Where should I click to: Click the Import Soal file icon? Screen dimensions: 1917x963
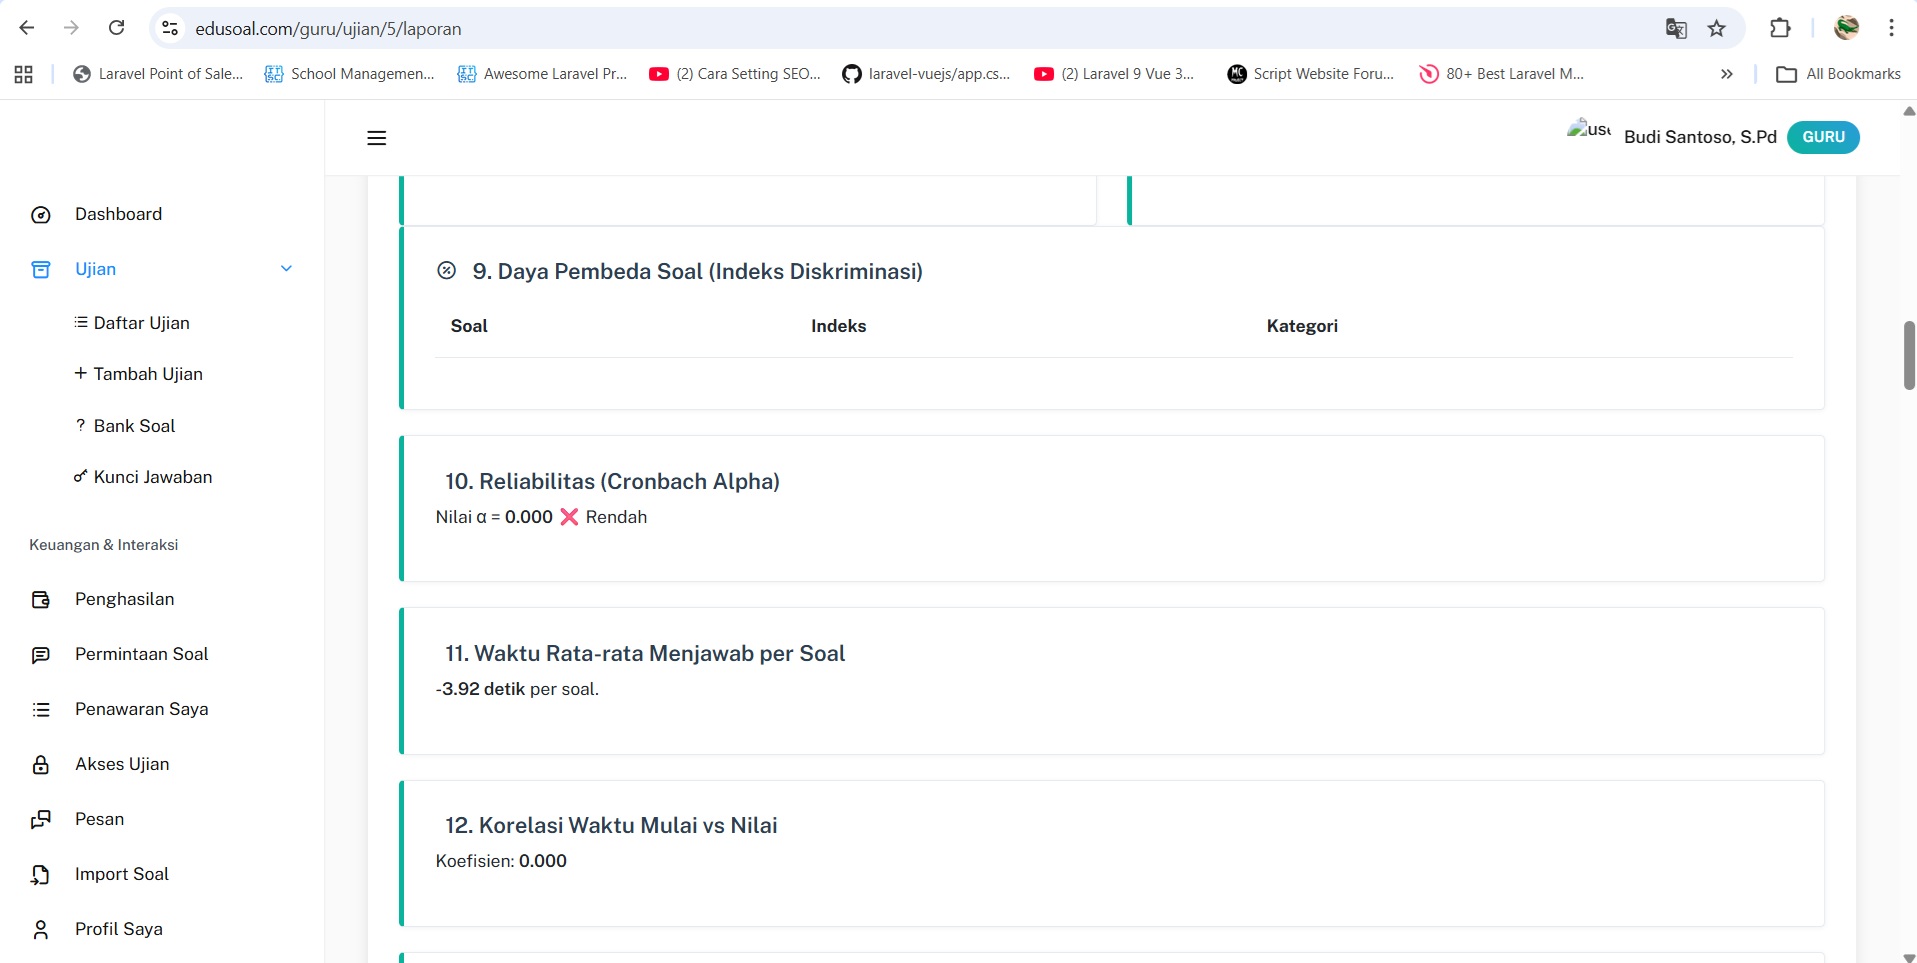41,875
